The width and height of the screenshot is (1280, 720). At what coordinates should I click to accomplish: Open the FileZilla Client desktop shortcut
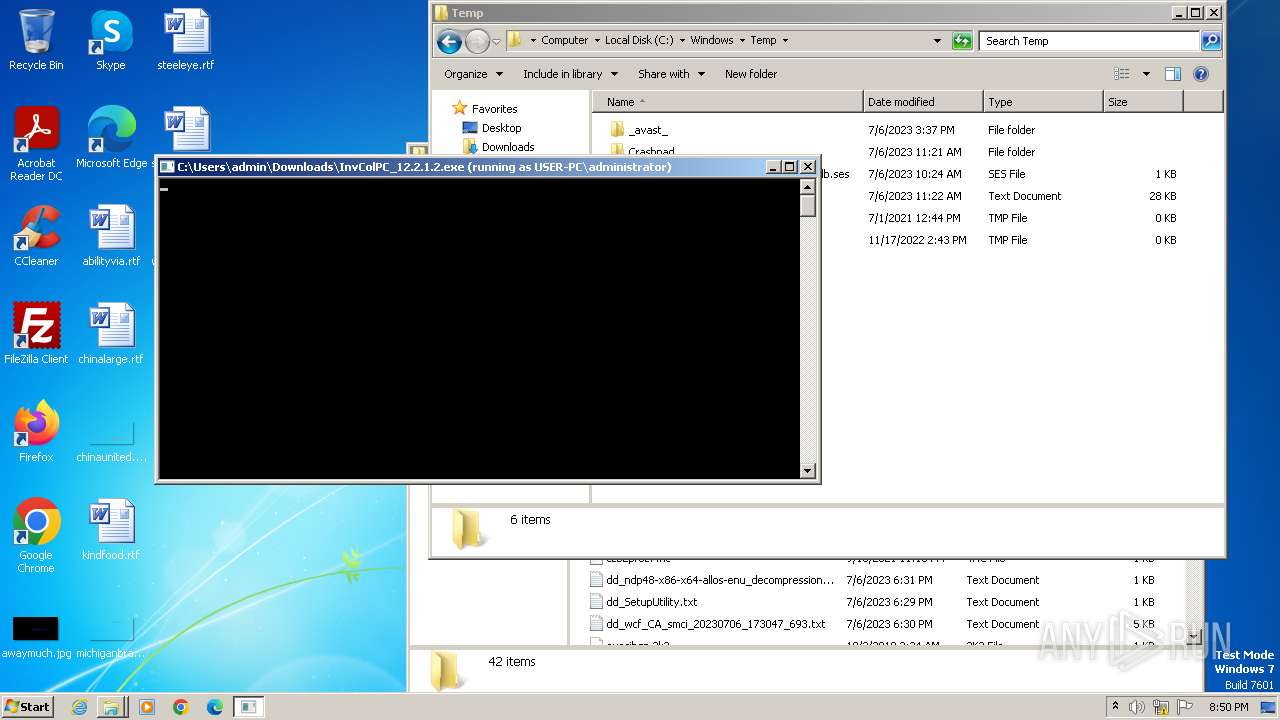pos(36,334)
